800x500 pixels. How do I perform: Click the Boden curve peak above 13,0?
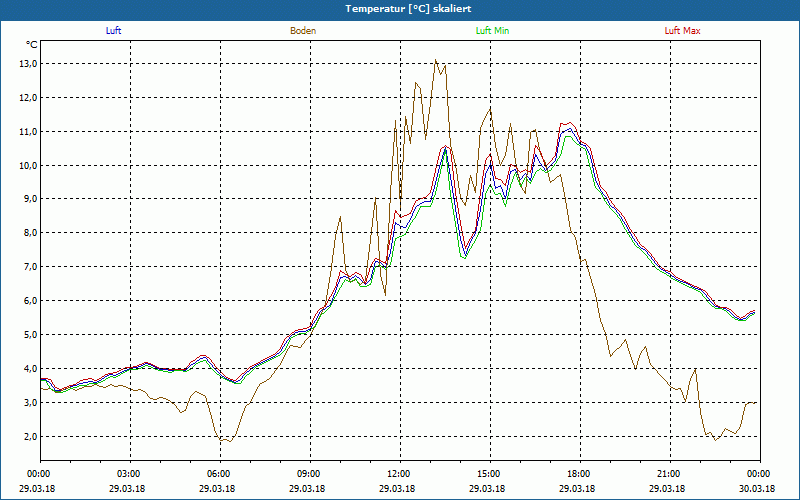[x=435, y=60]
